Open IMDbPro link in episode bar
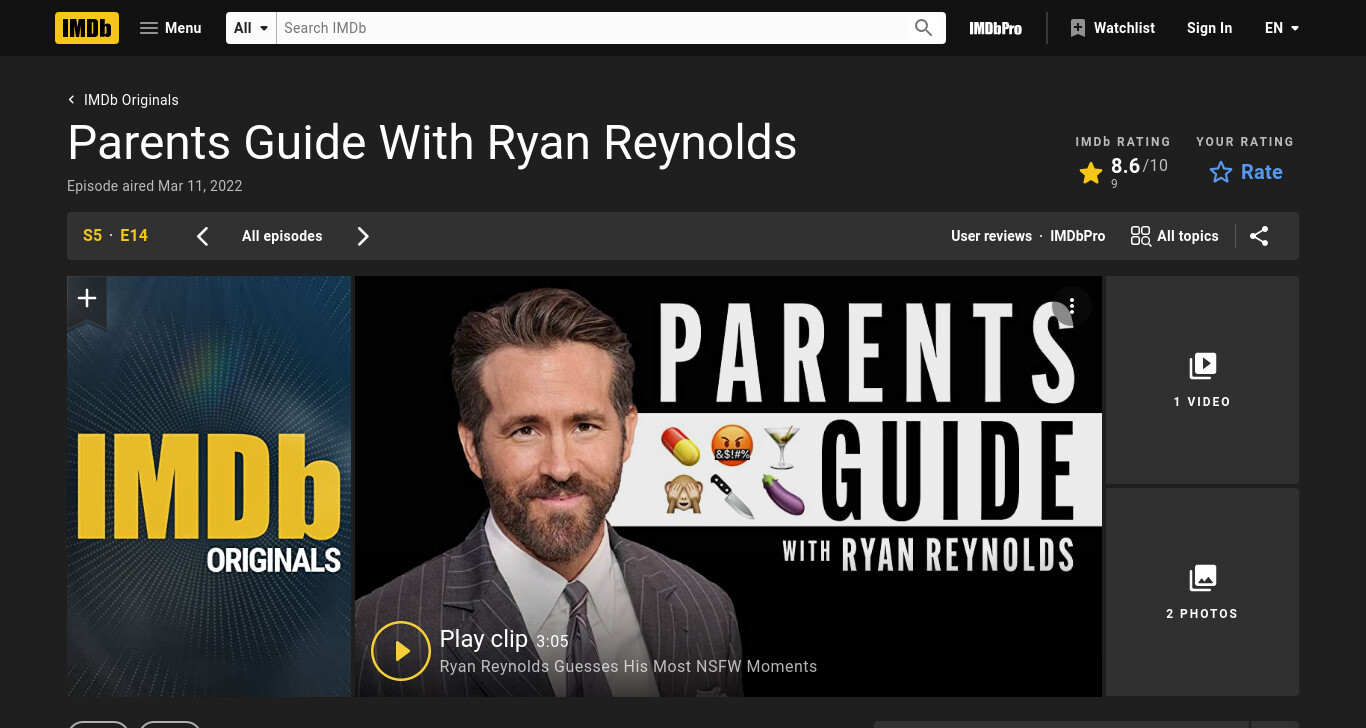 pyautogui.click(x=1077, y=236)
